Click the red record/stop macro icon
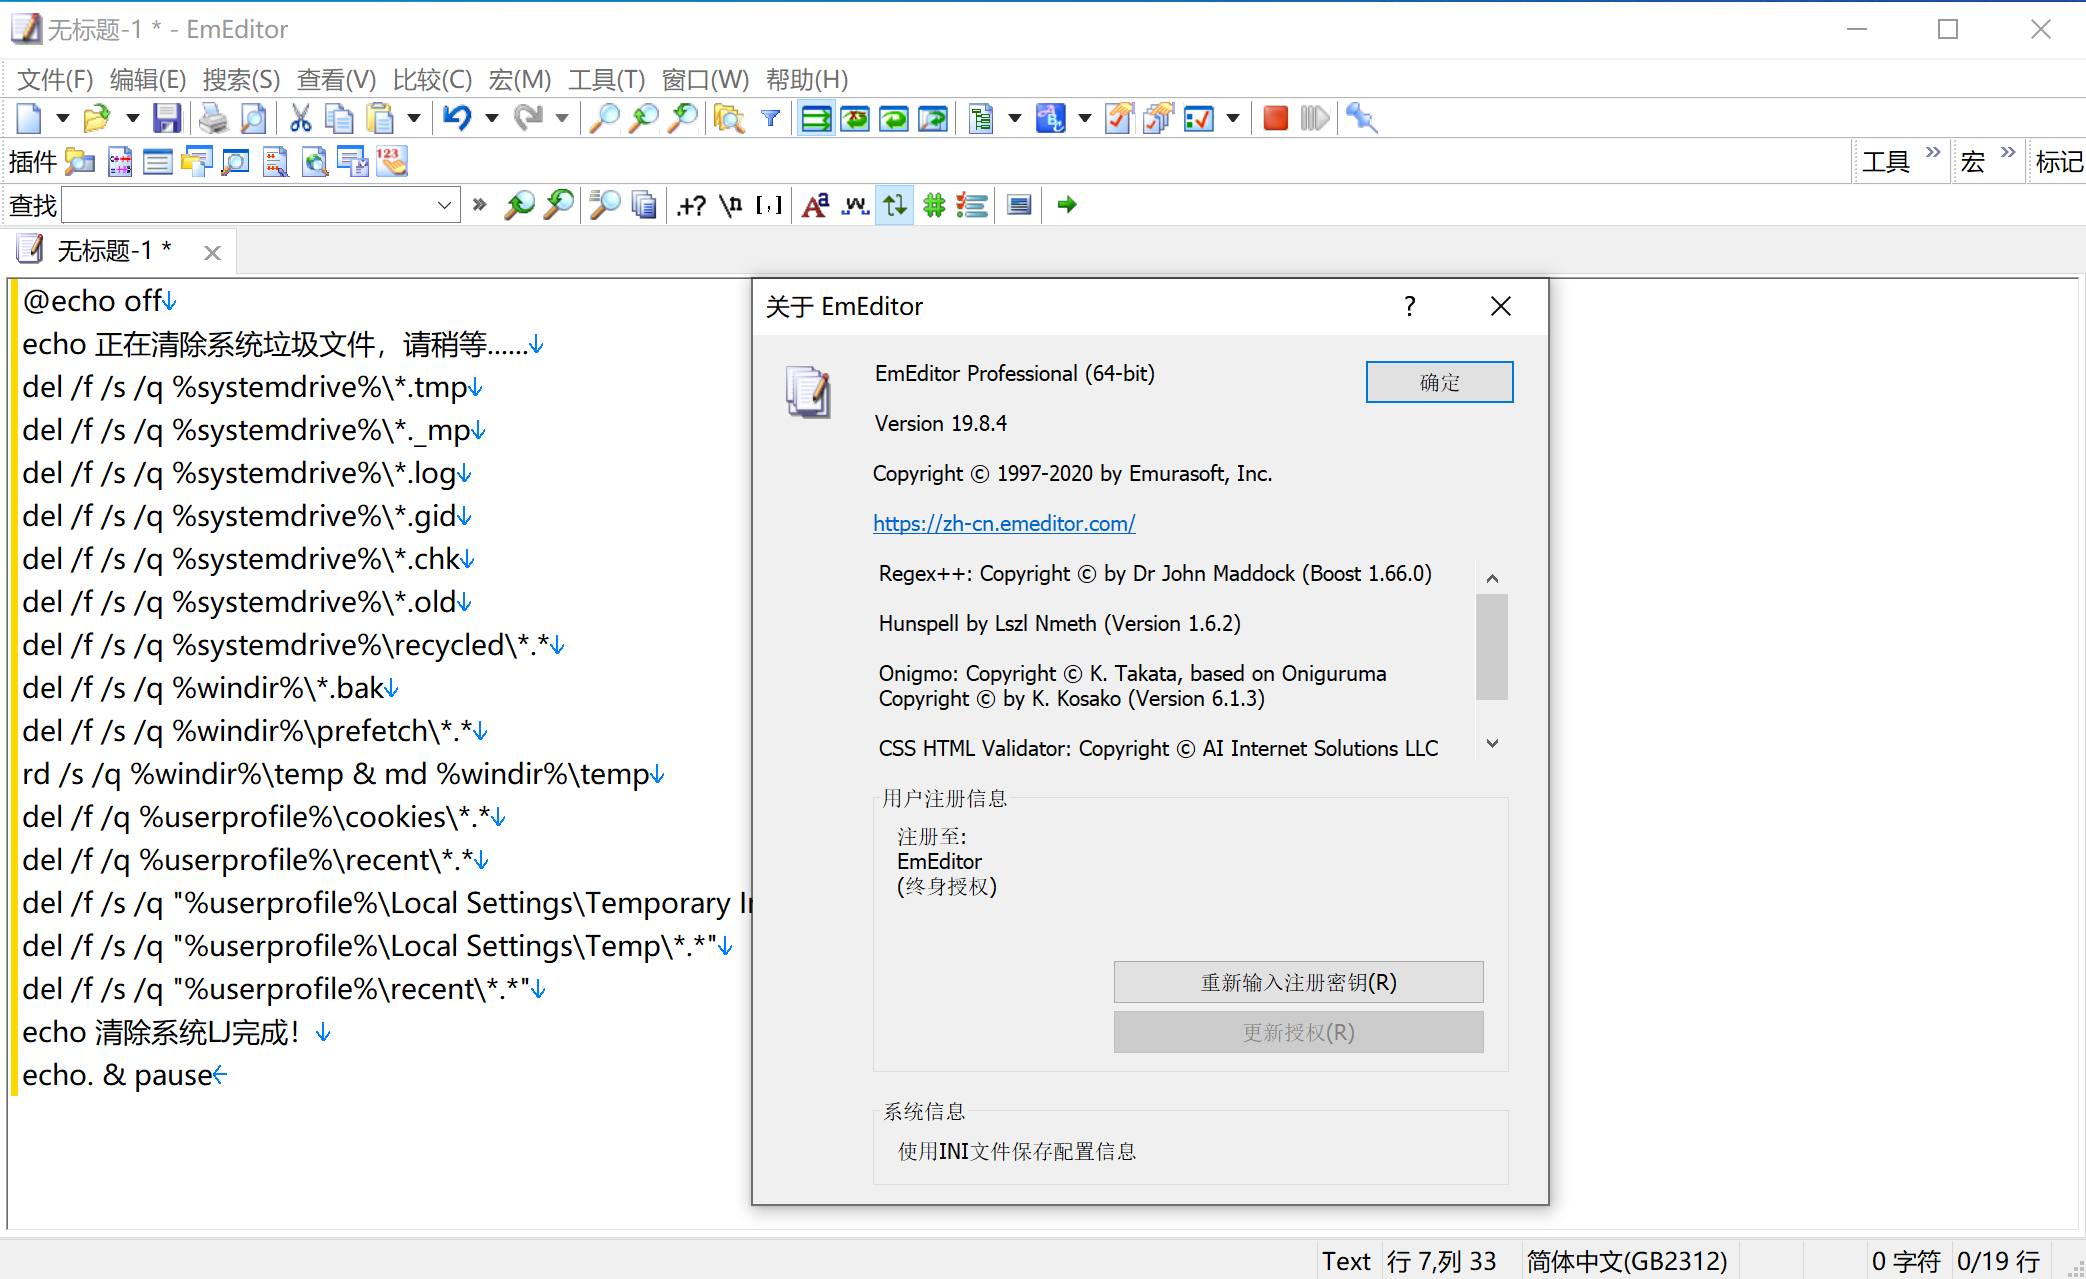2086x1279 pixels. [1275, 119]
